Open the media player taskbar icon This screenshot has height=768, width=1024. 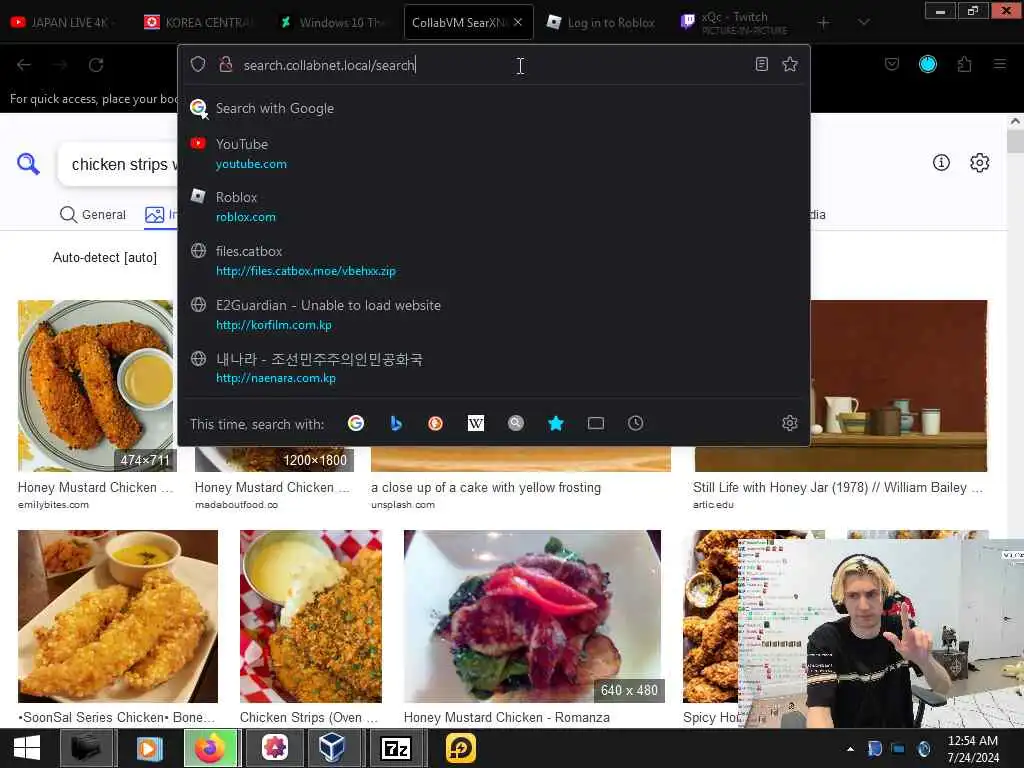(149, 748)
